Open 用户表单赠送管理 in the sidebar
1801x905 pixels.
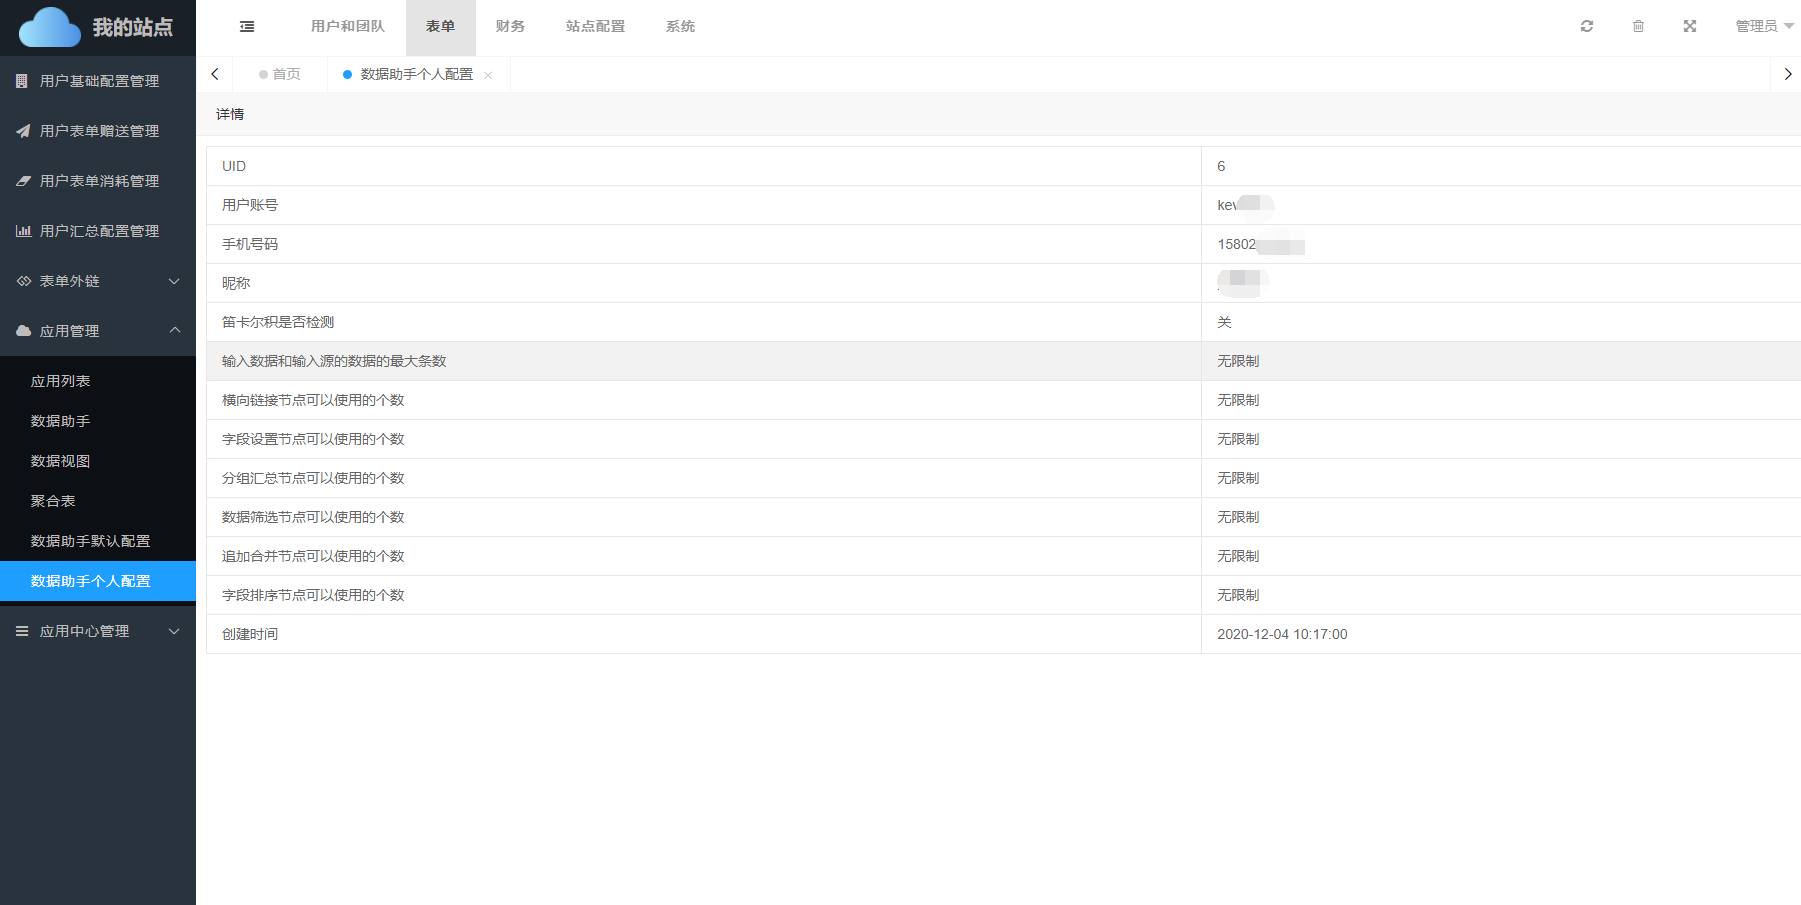99,131
